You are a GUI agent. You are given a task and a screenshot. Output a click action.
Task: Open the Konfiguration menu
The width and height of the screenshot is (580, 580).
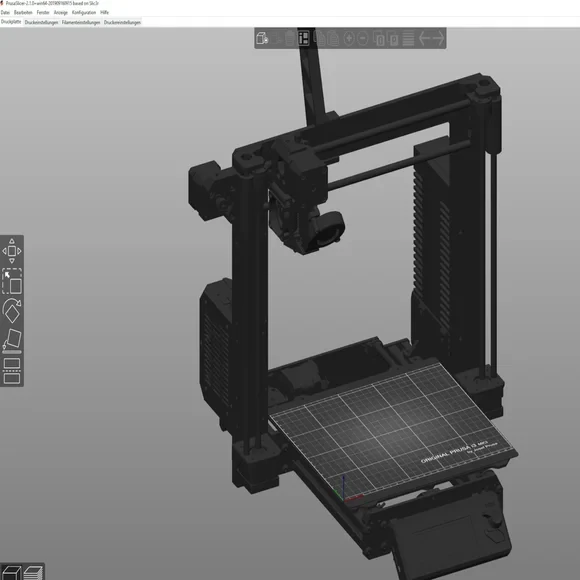pyautogui.click(x=84, y=13)
